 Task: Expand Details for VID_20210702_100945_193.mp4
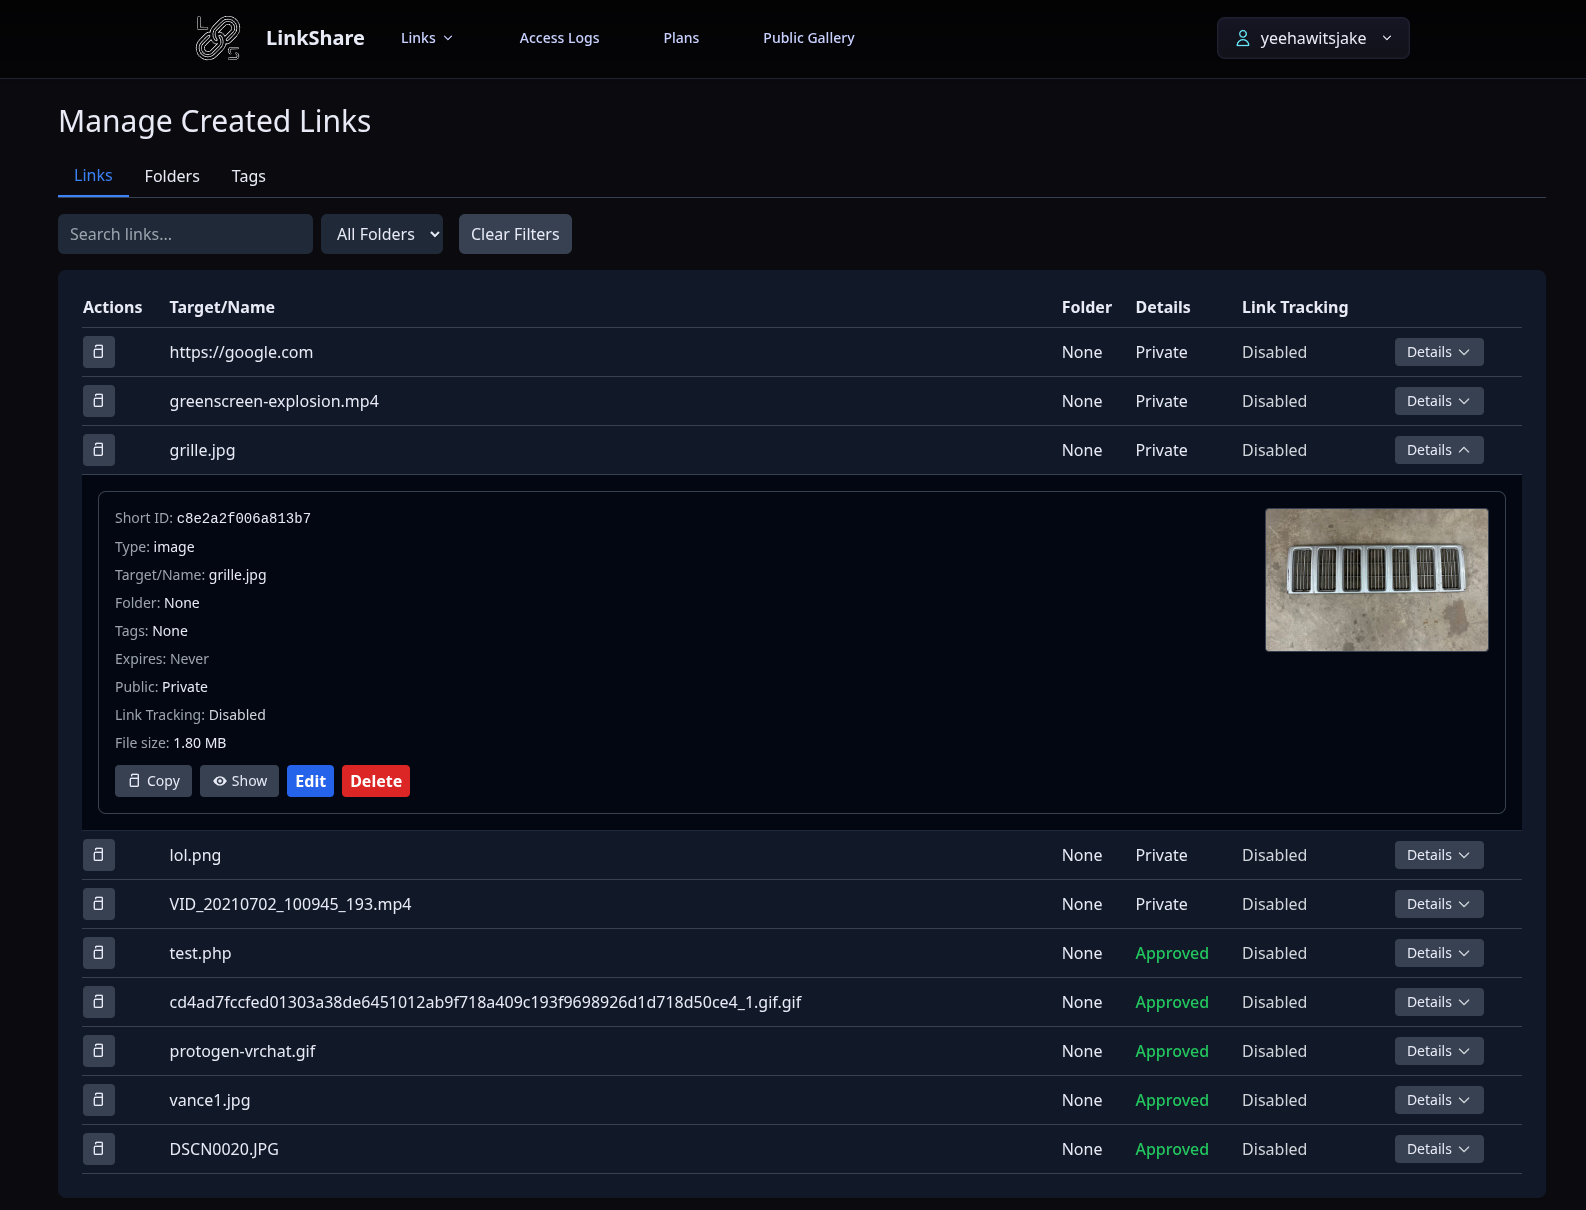(1438, 904)
